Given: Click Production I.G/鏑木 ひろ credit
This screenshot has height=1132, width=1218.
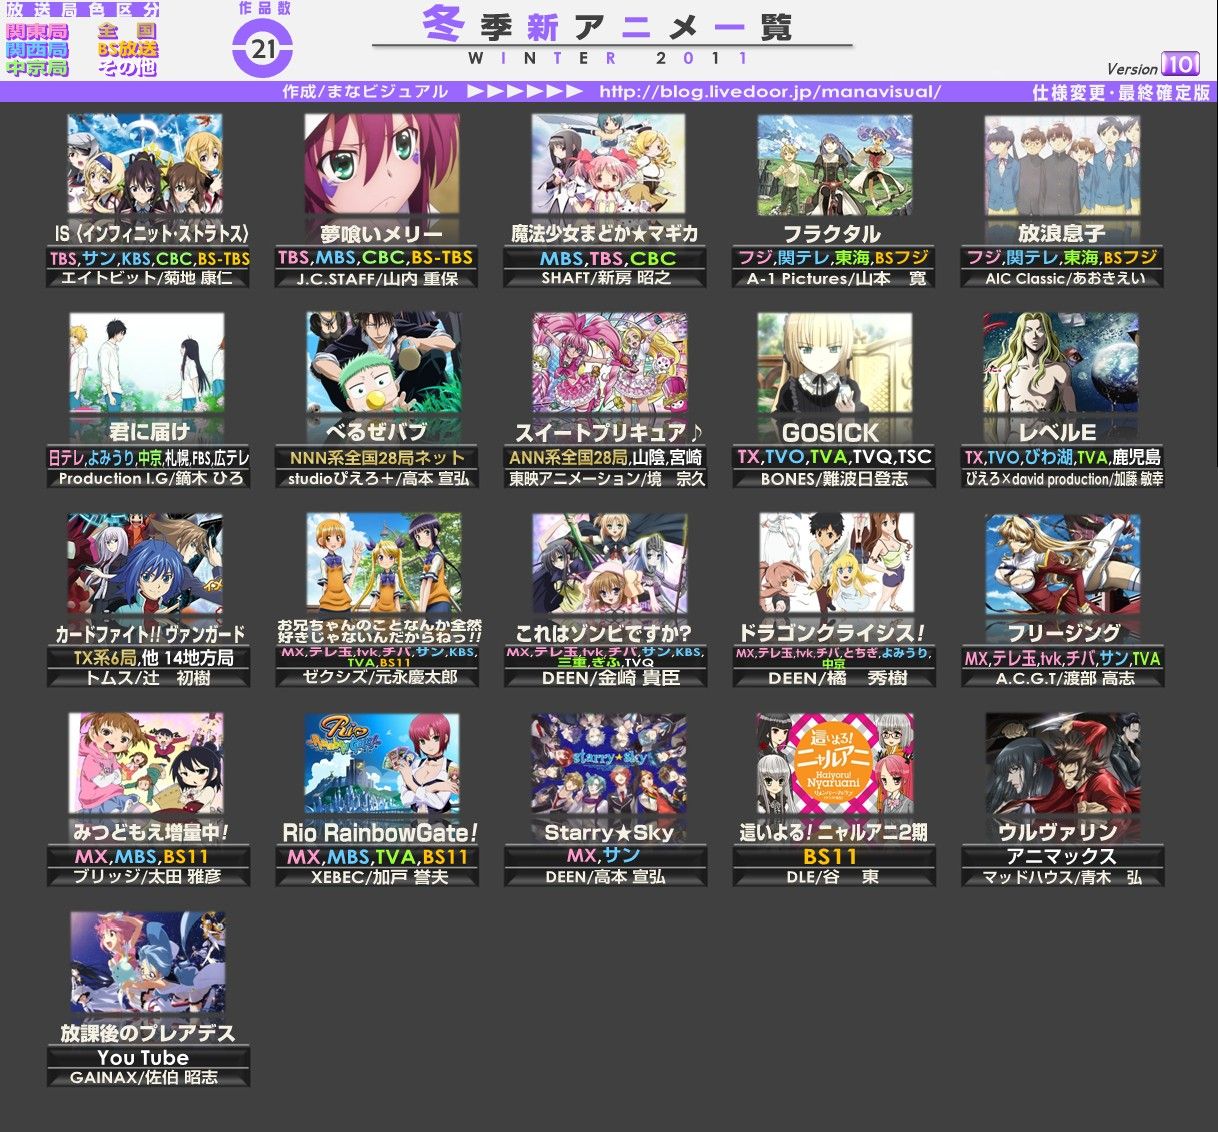Looking at the screenshot, I should [150, 479].
